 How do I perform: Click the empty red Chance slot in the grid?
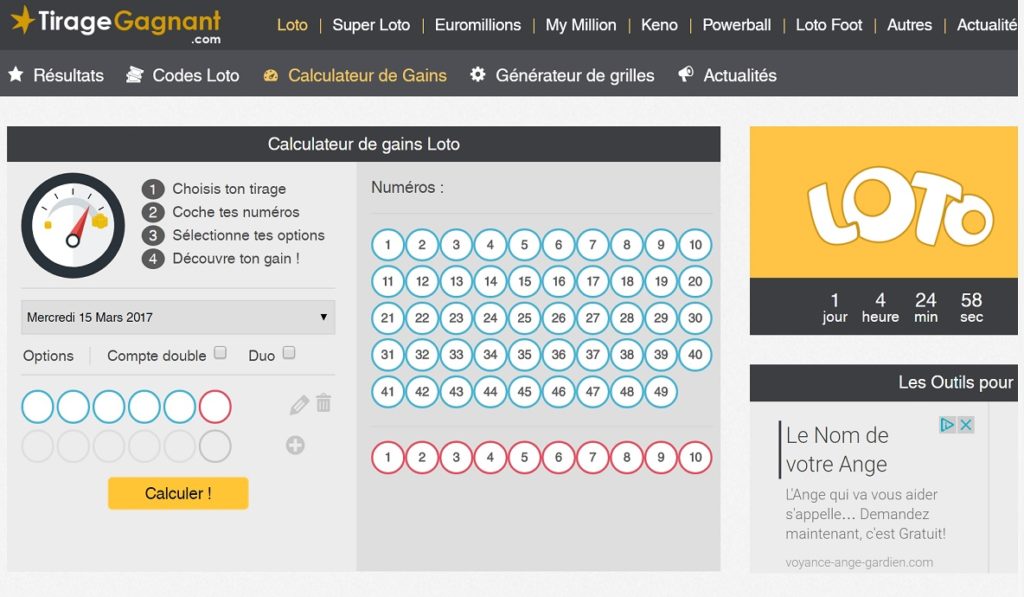[x=215, y=406]
